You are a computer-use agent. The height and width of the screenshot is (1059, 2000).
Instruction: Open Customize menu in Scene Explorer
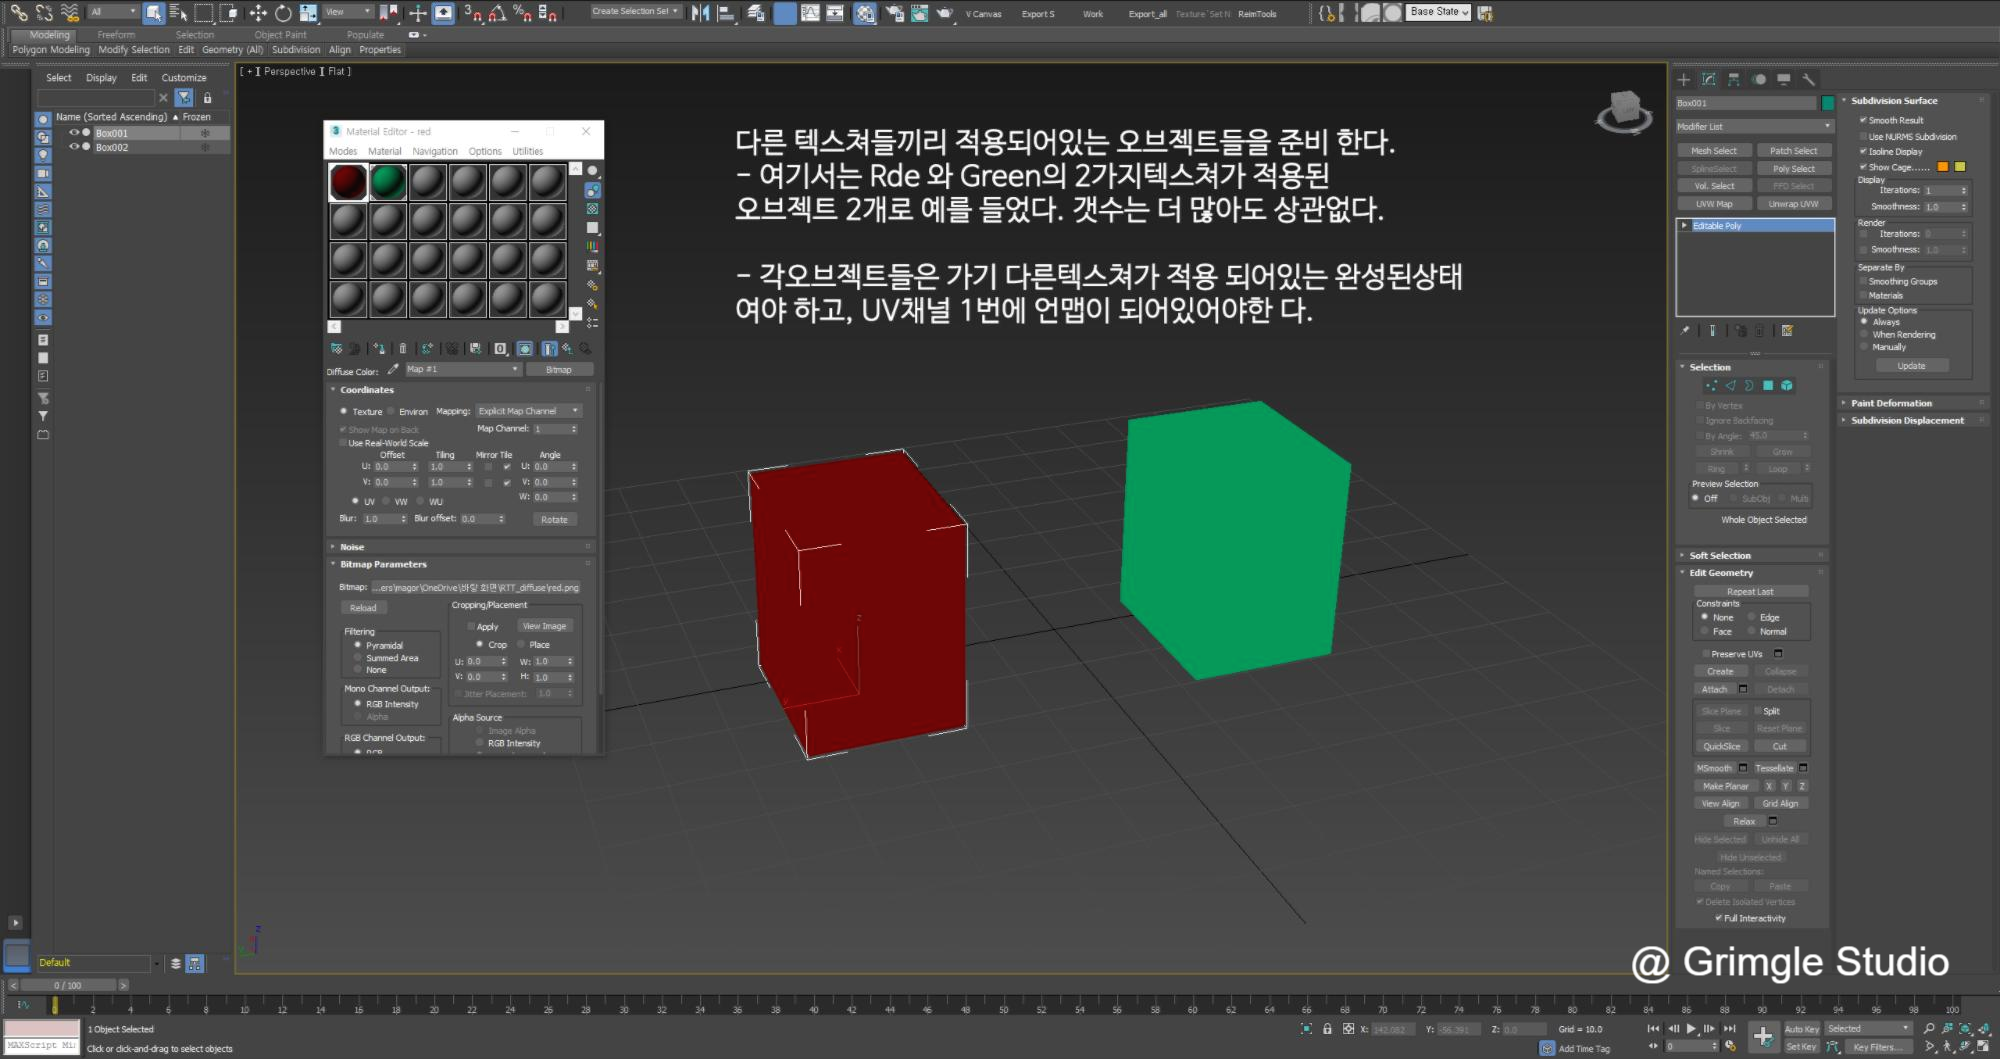[x=184, y=77]
